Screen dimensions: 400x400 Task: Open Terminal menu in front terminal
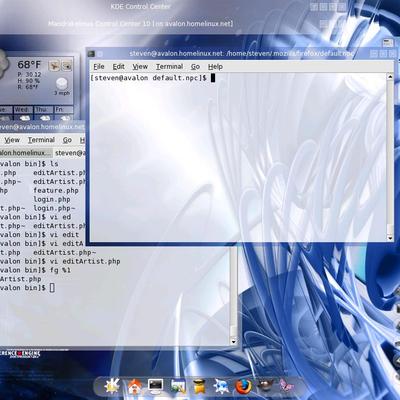click(x=169, y=67)
